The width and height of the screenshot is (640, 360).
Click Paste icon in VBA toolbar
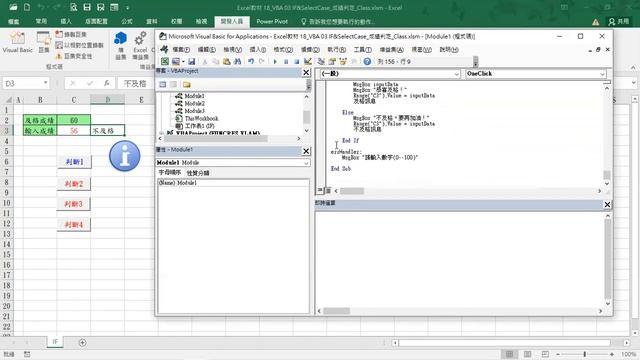pos(227,62)
